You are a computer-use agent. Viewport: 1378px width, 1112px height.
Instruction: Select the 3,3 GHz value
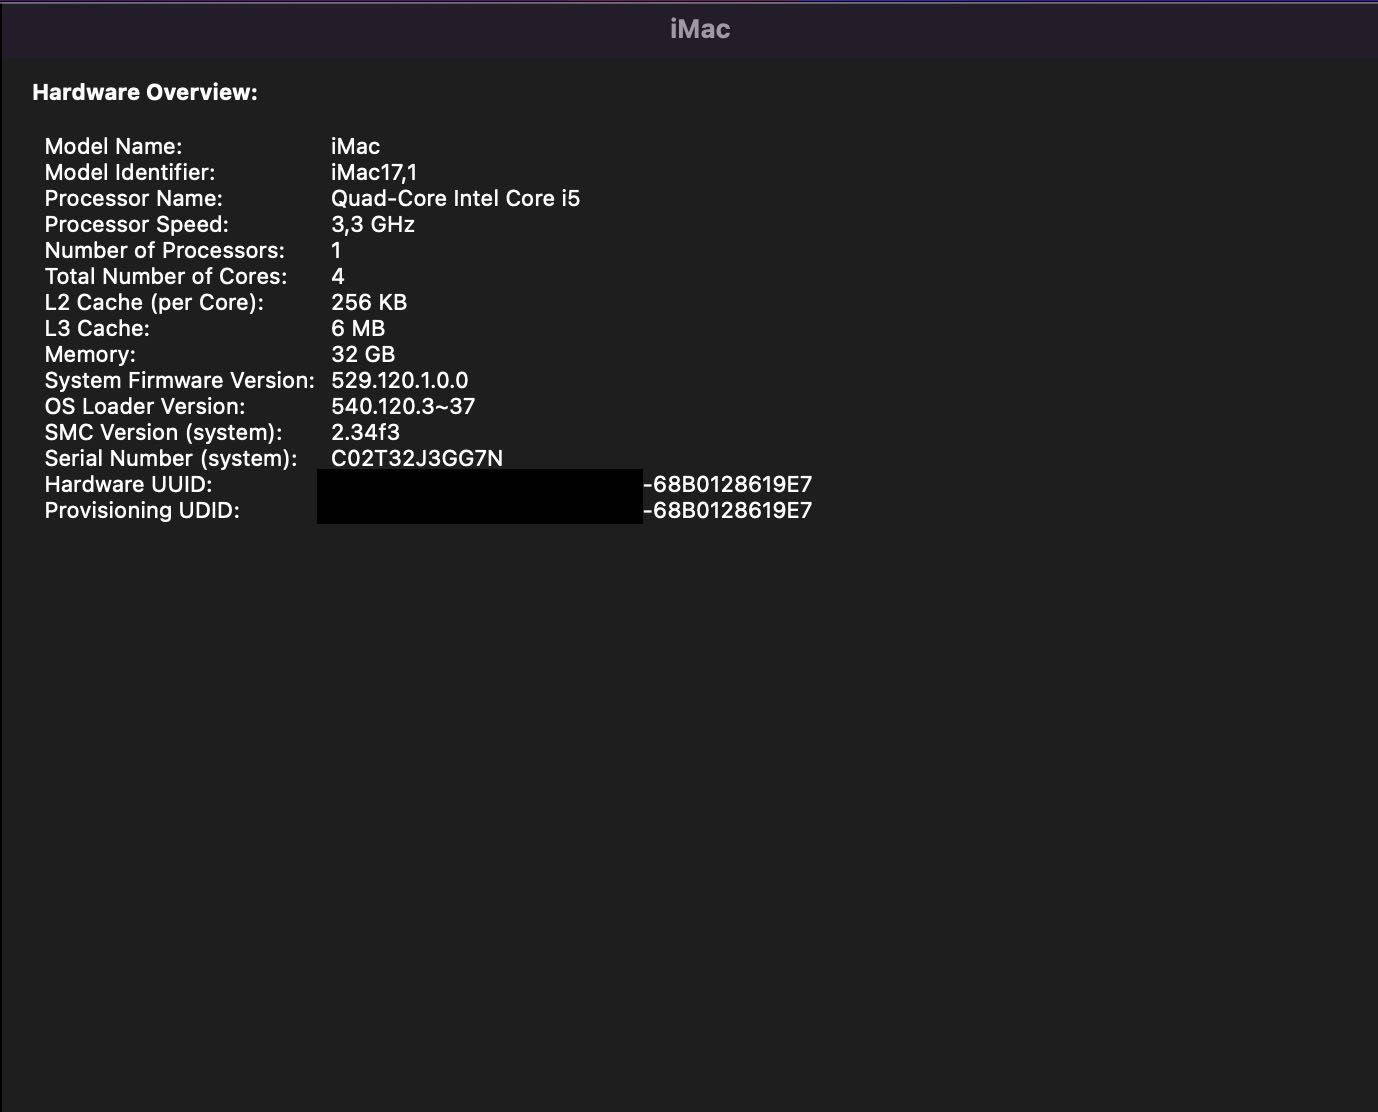(372, 224)
